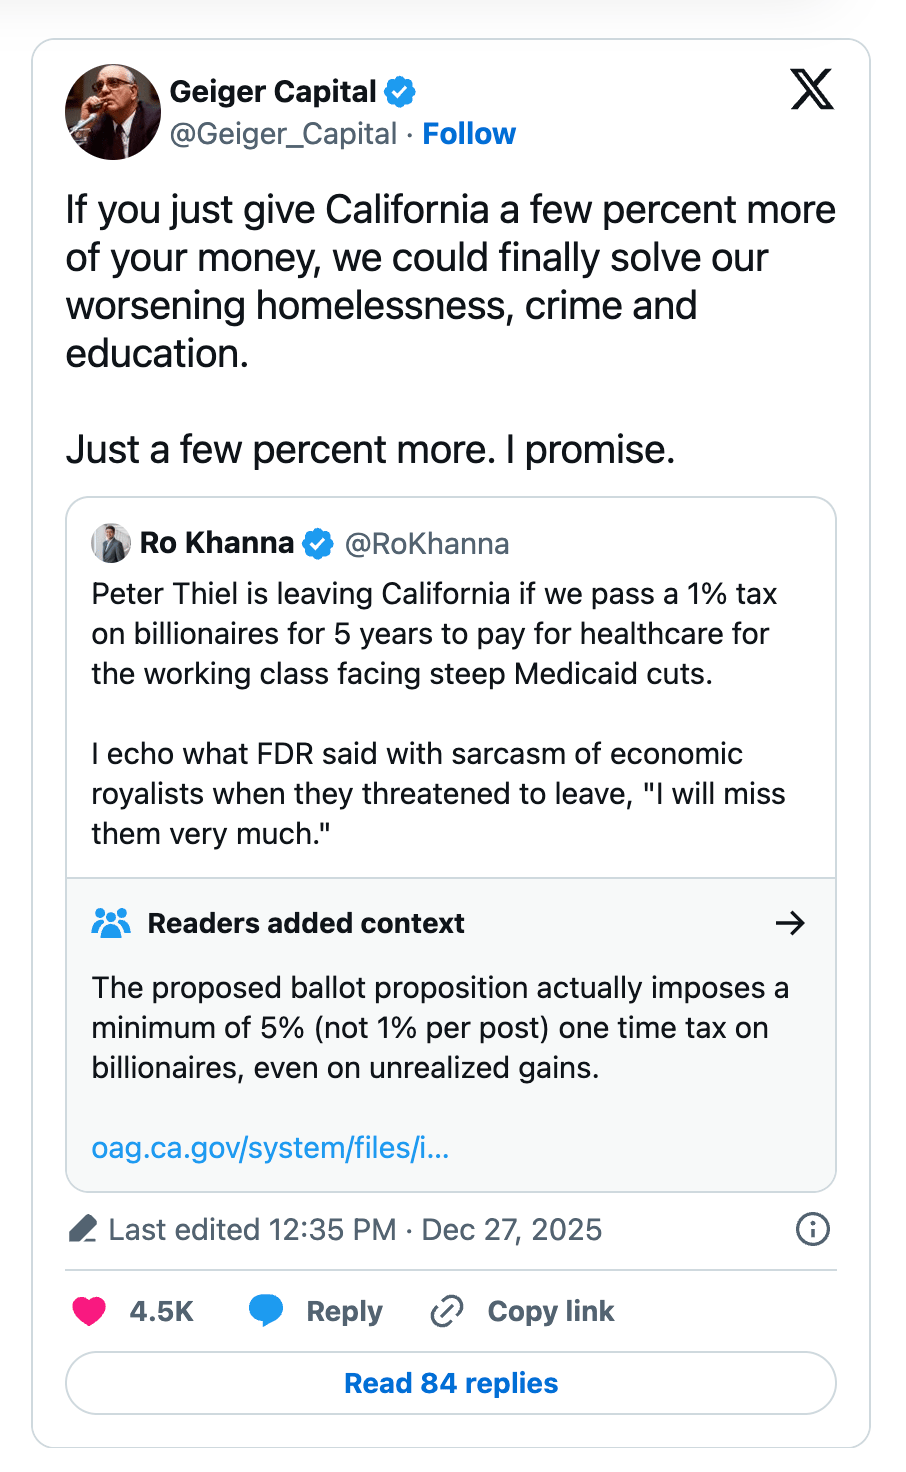
Task: Click Ro Khanna's verified badge
Action: (318, 544)
